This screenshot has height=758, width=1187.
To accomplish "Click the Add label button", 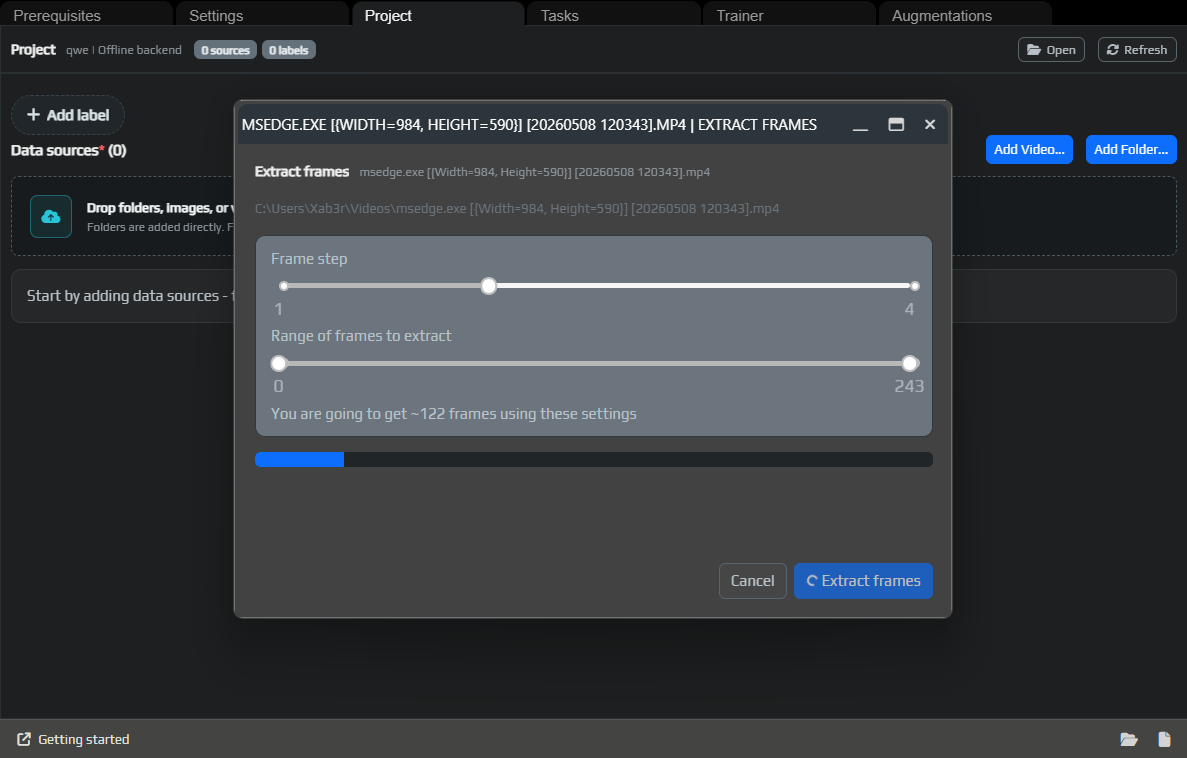I will pos(68,115).
